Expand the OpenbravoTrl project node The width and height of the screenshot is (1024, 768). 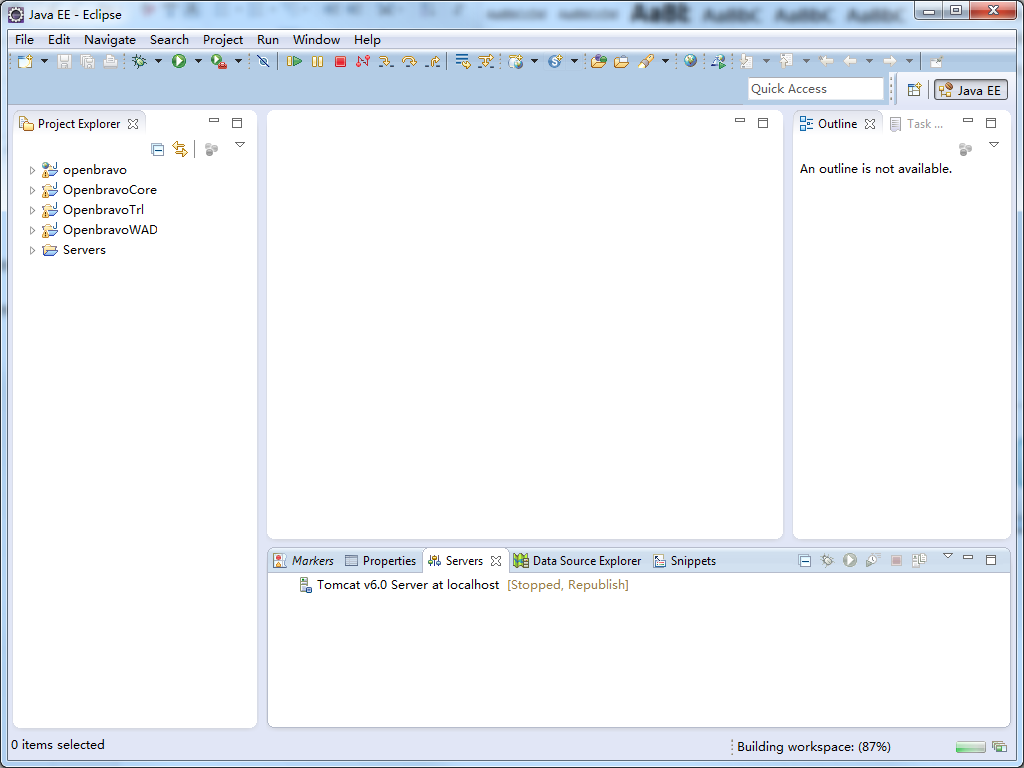click(x=32, y=210)
